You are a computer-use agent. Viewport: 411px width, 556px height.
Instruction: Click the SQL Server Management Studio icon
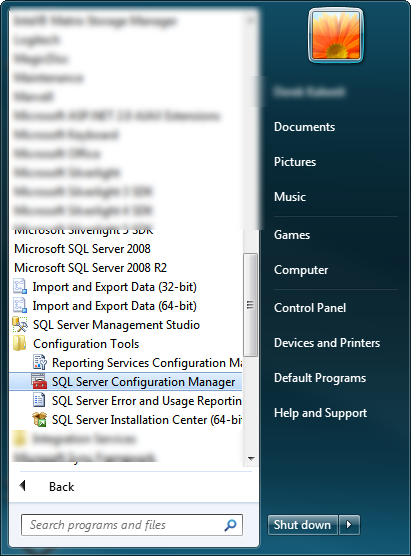tap(20, 324)
